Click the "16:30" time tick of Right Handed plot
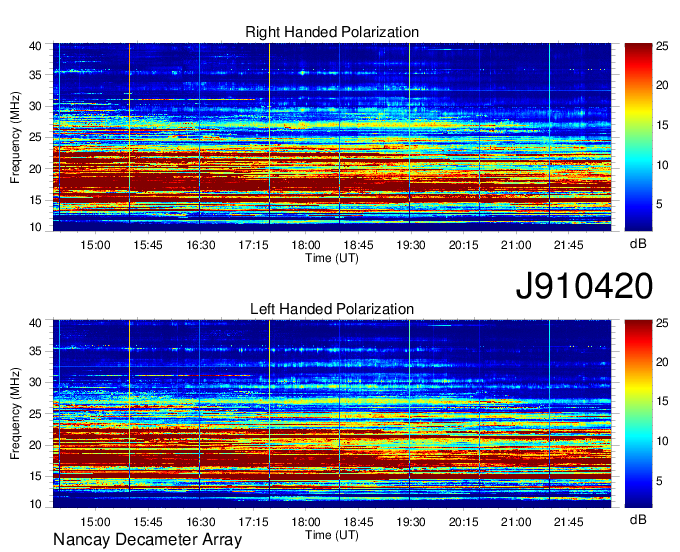Image resolution: width=680 pixels, height=552 pixels. click(201, 245)
